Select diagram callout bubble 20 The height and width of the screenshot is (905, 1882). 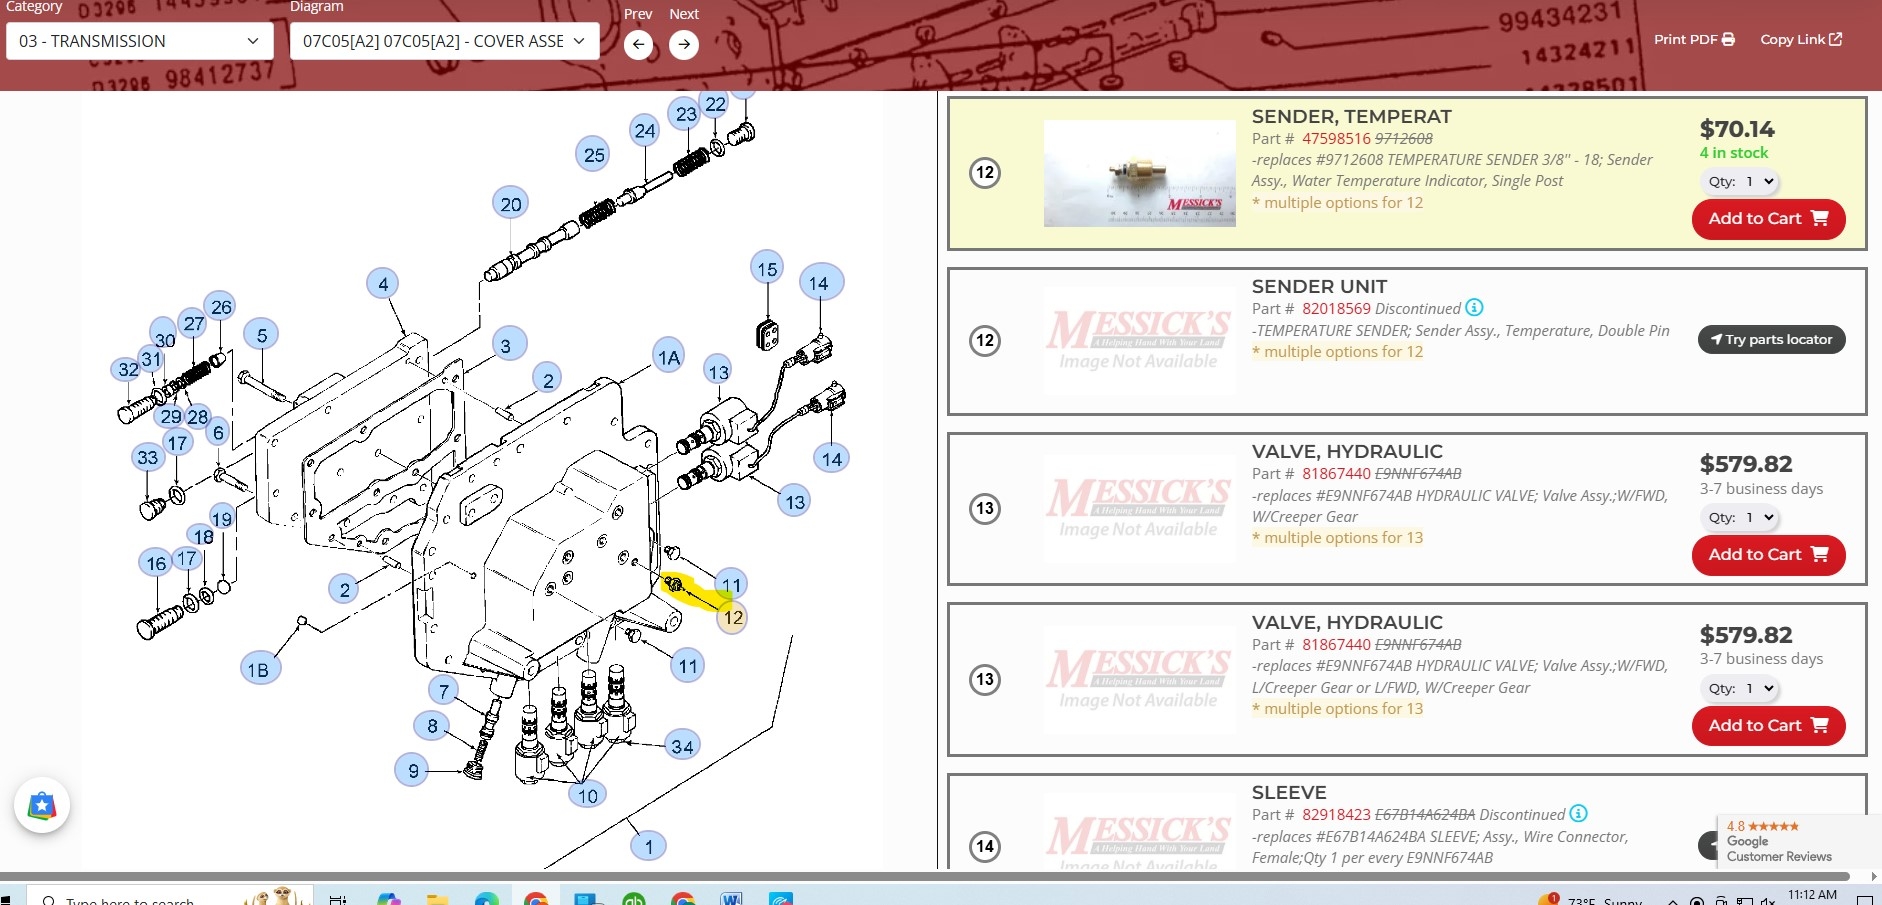point(511,204)
